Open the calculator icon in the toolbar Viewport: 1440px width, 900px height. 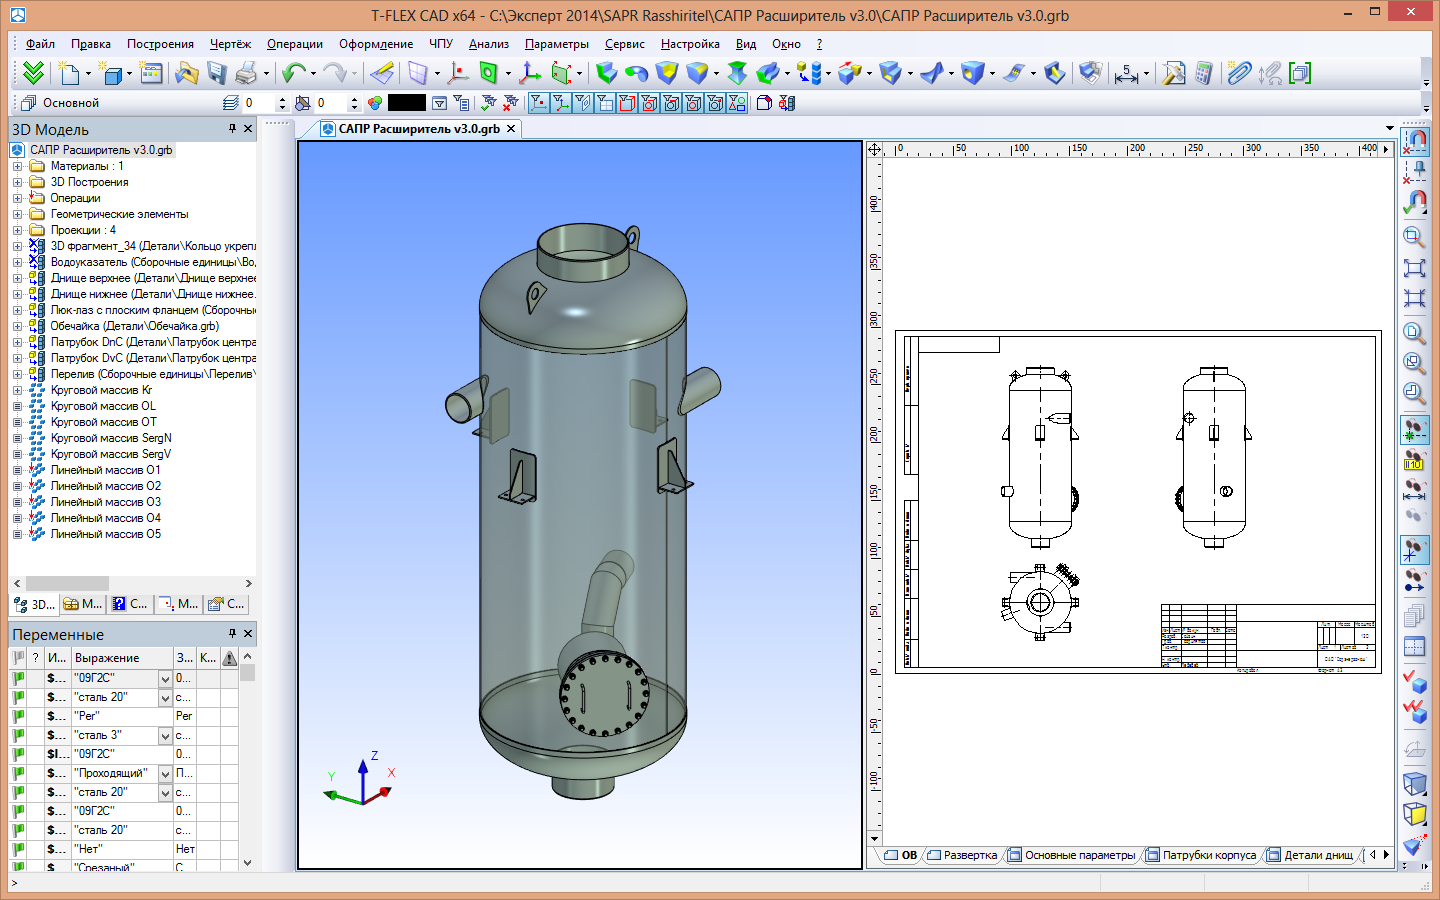coord(1204,73)
